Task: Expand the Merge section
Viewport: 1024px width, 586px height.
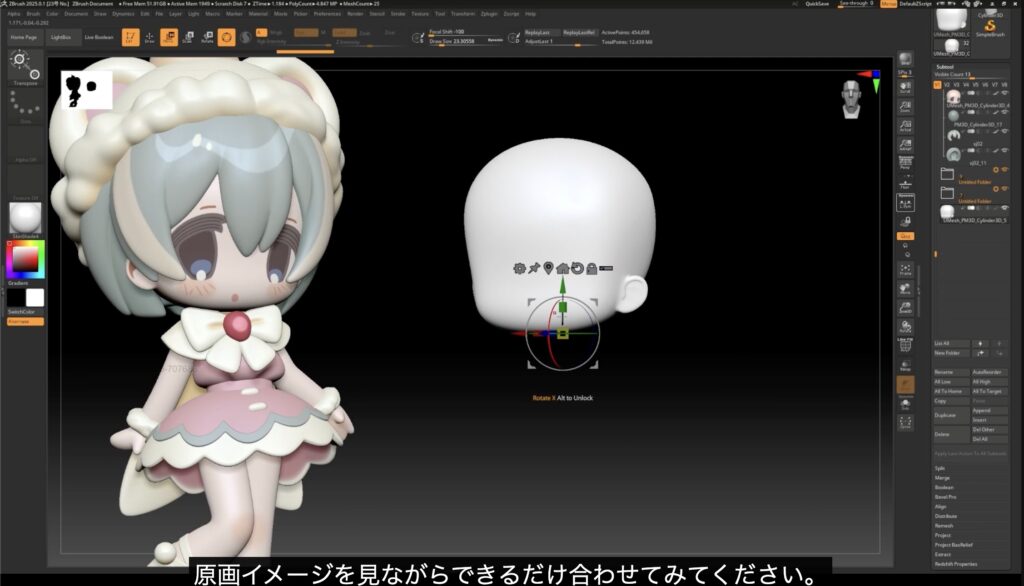Action: pos(942,478)
